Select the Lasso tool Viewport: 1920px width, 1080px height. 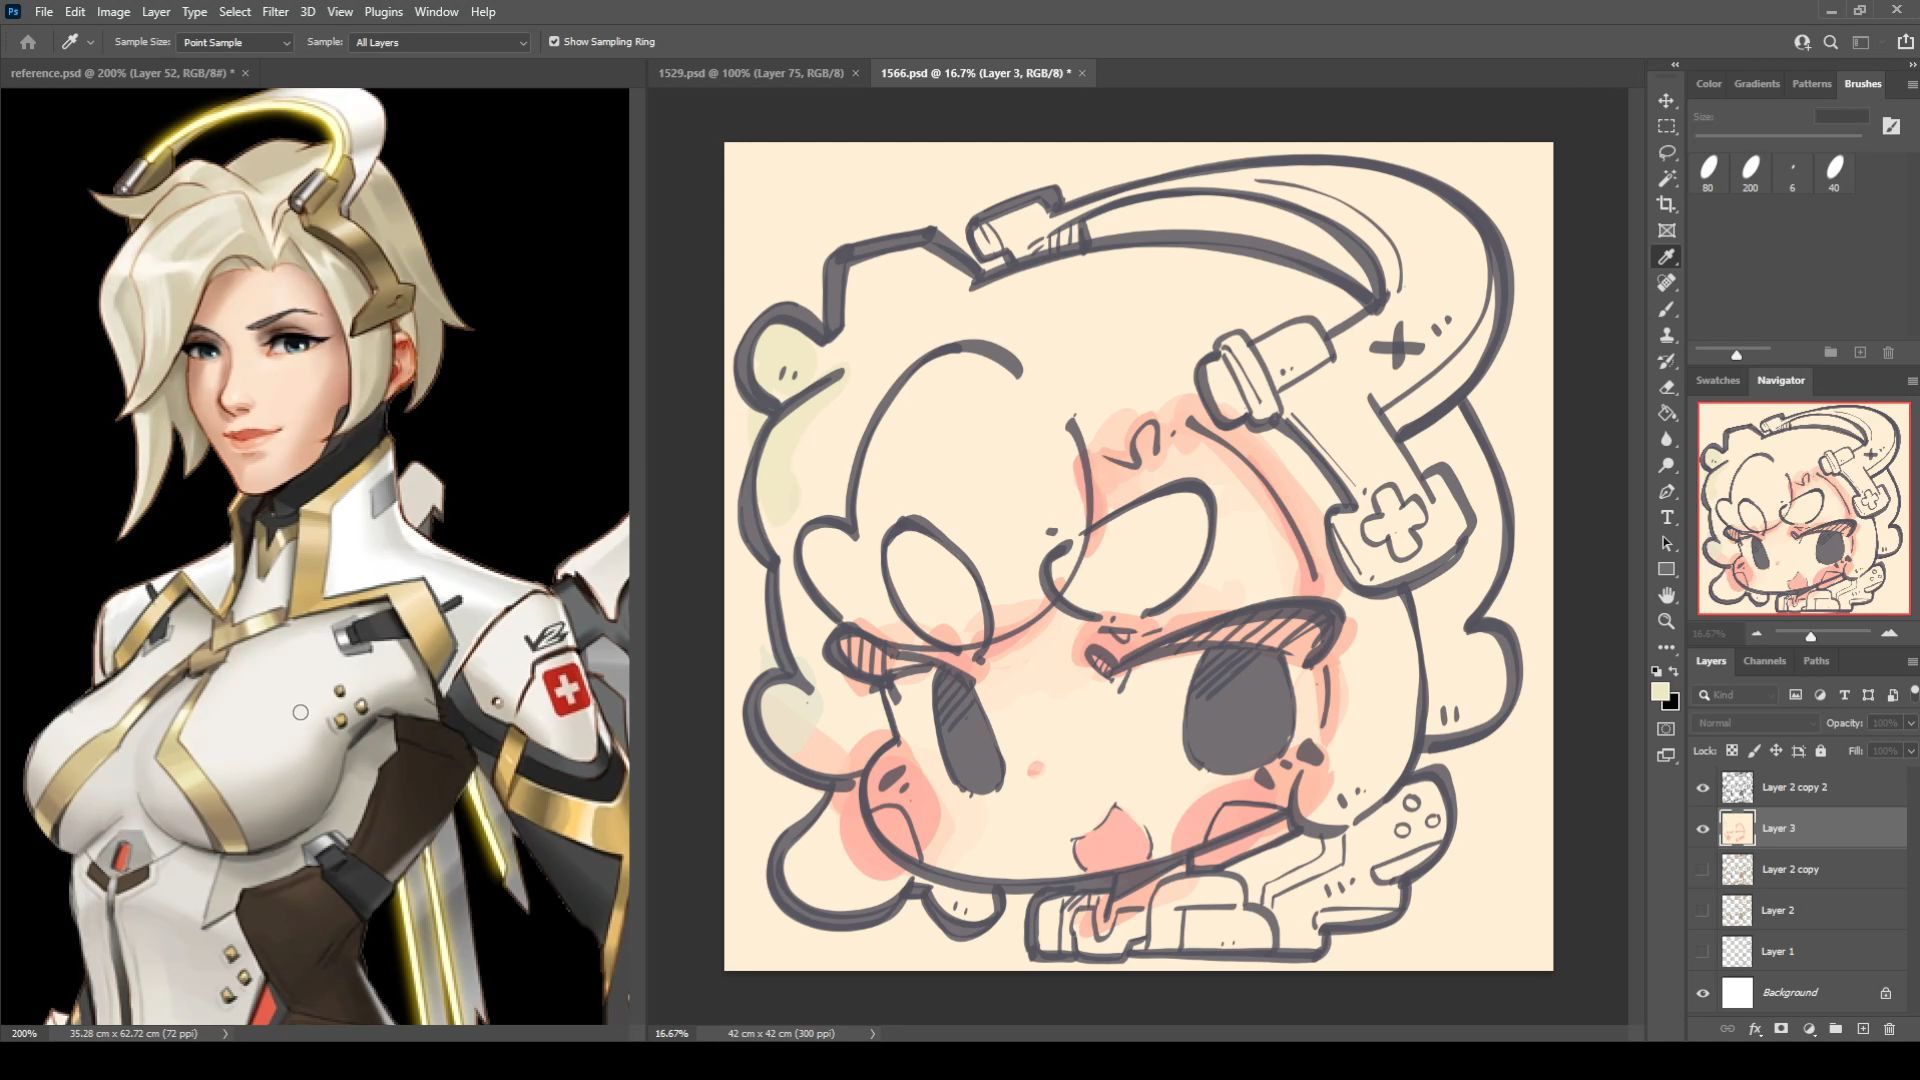pyautogui.click(x=1666, y=153)
